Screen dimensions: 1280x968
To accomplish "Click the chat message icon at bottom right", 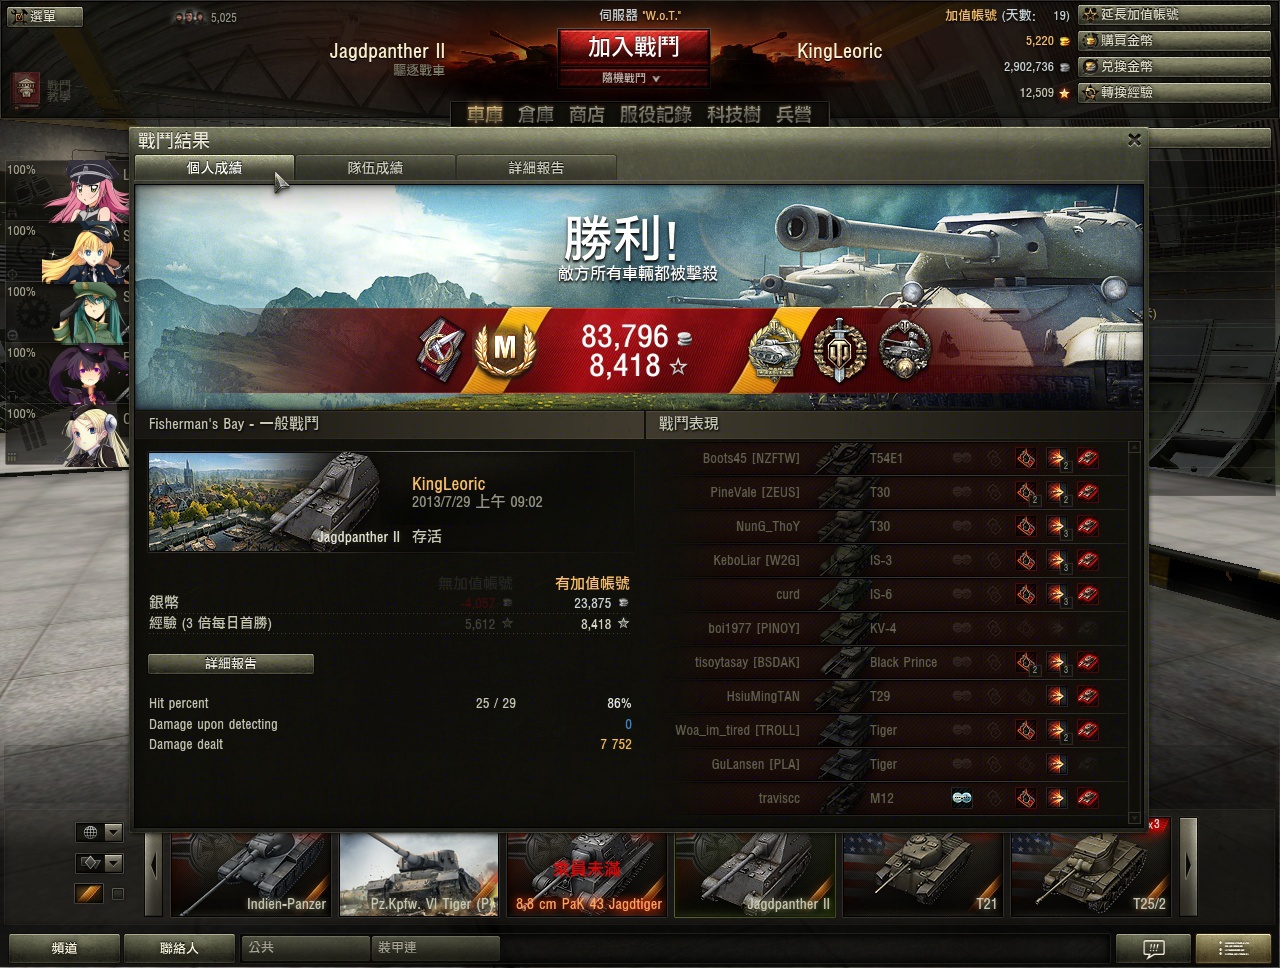I will 1153,948.
